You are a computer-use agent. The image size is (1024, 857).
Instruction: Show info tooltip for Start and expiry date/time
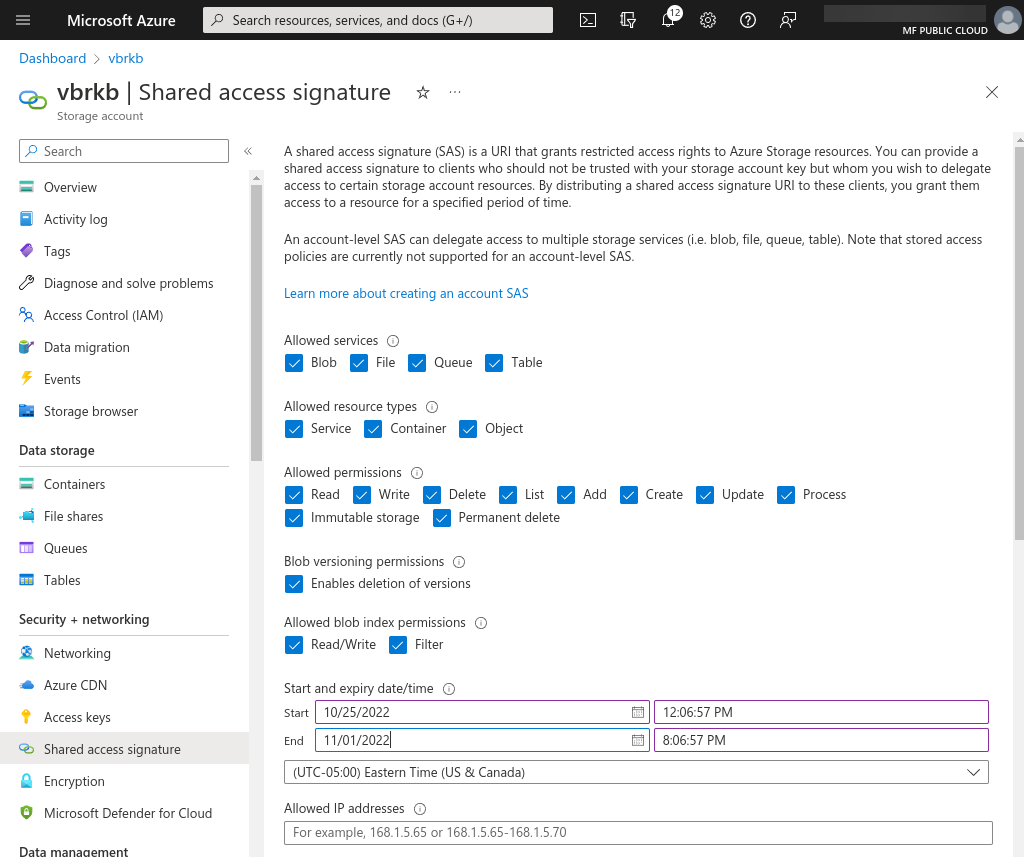[449, 689]
